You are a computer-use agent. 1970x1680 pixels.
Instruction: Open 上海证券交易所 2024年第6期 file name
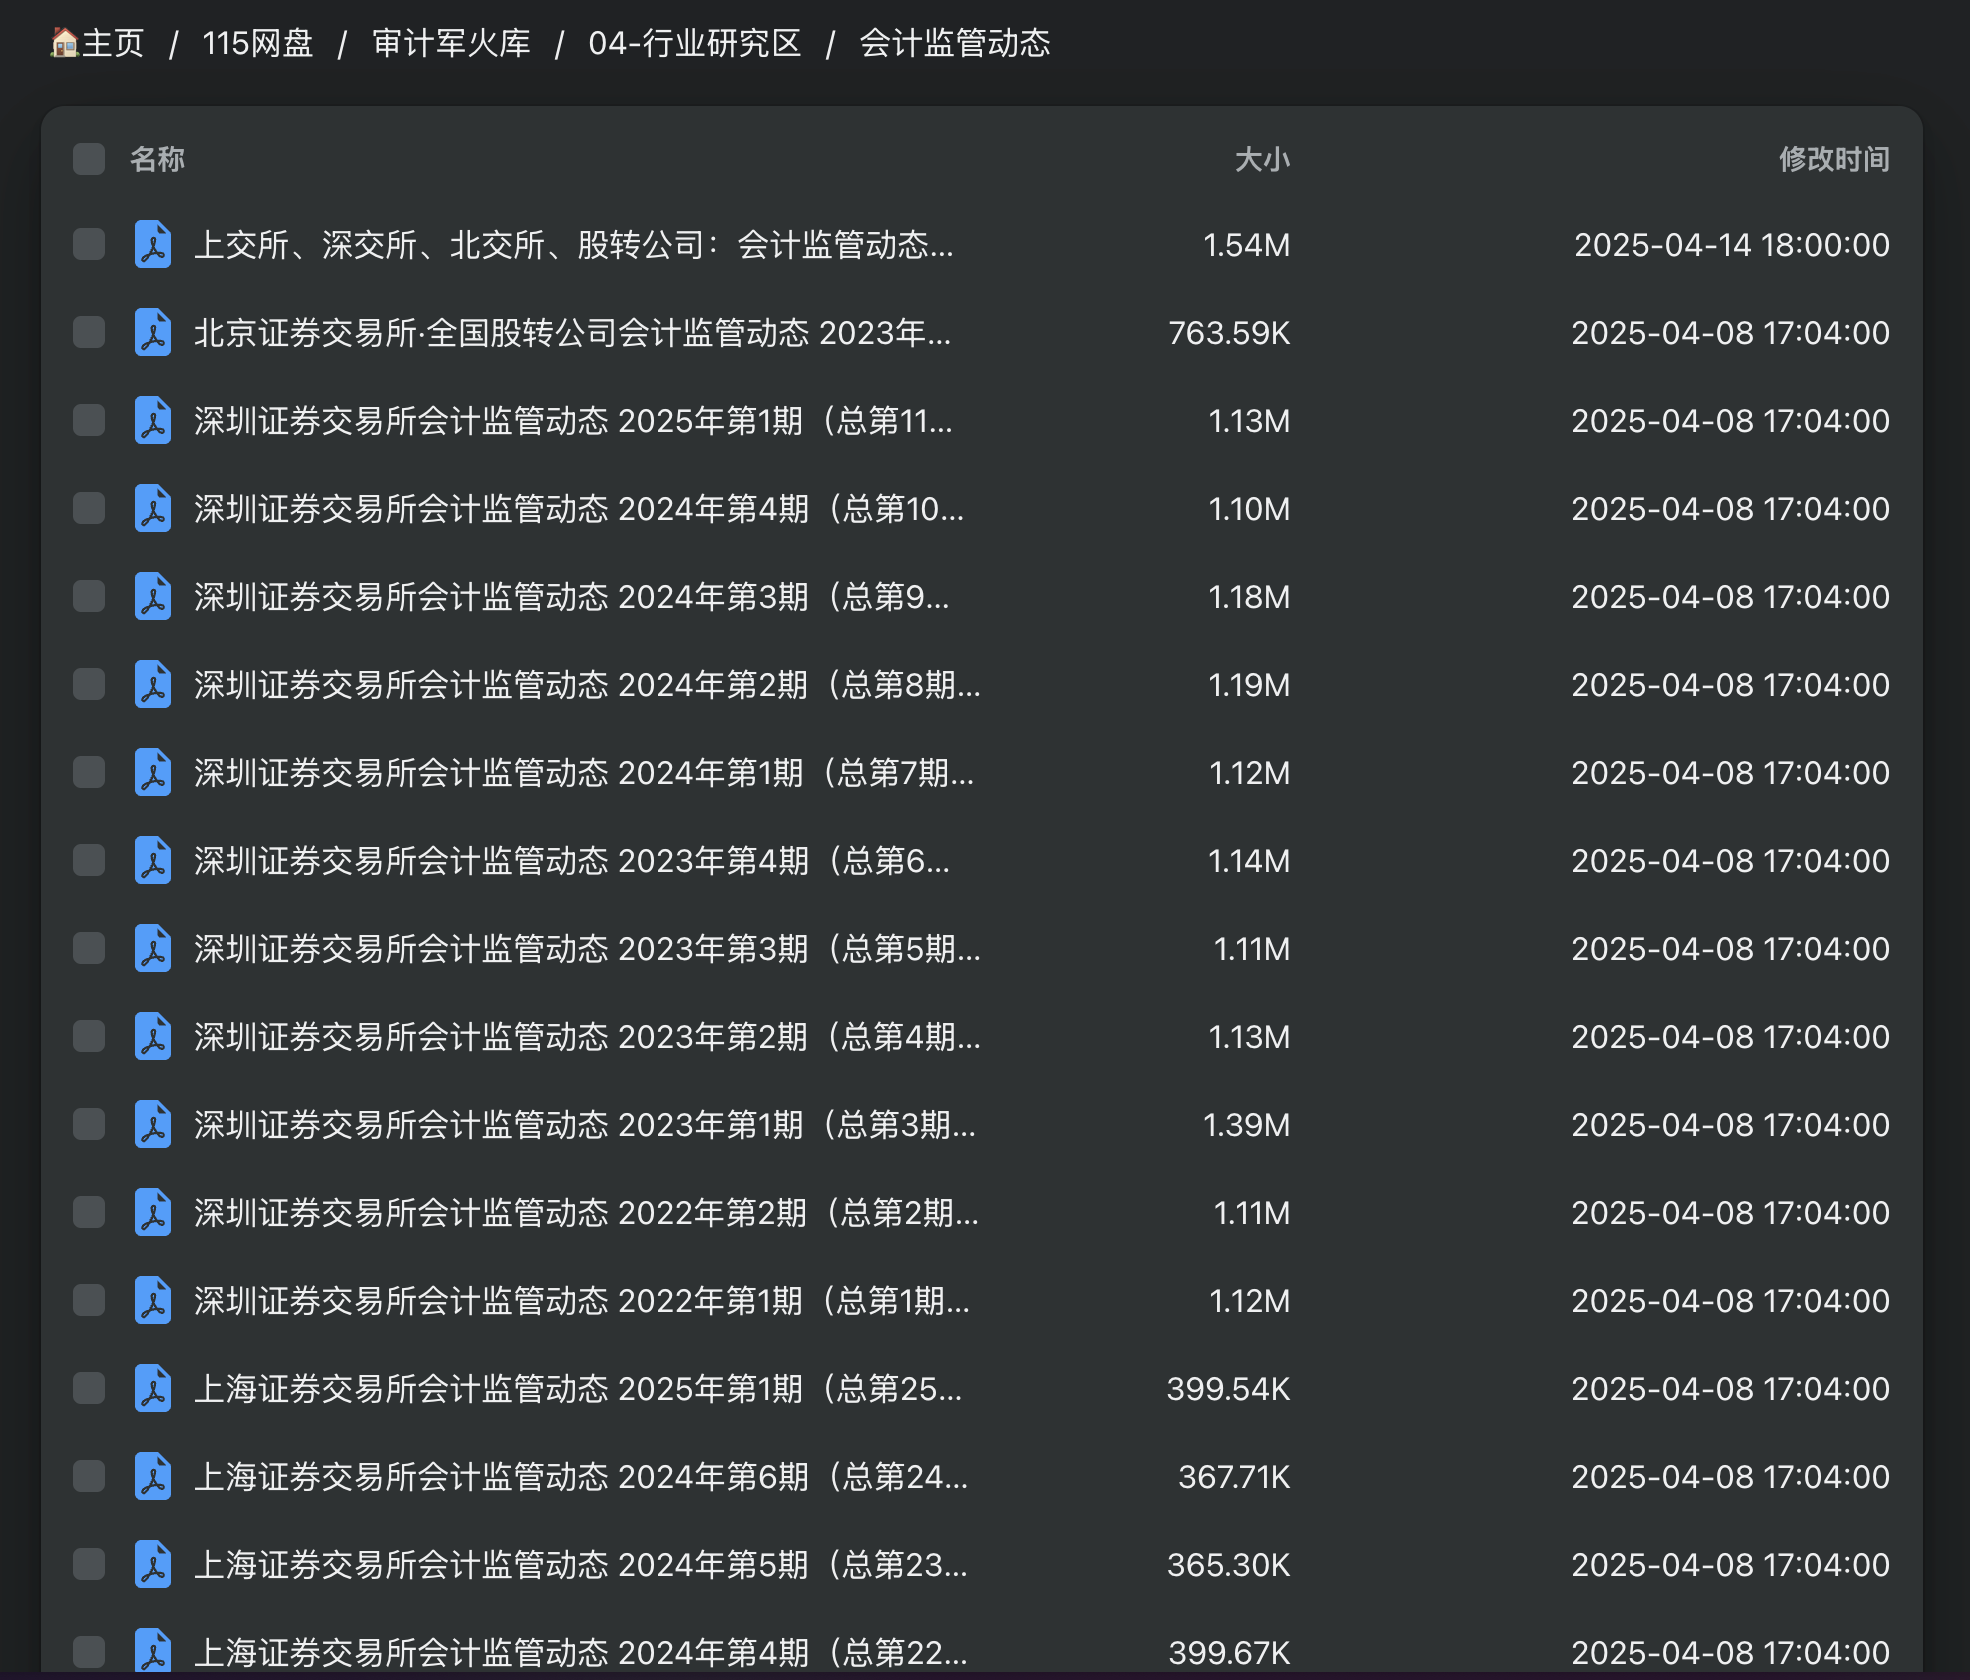coord(581,1477)
